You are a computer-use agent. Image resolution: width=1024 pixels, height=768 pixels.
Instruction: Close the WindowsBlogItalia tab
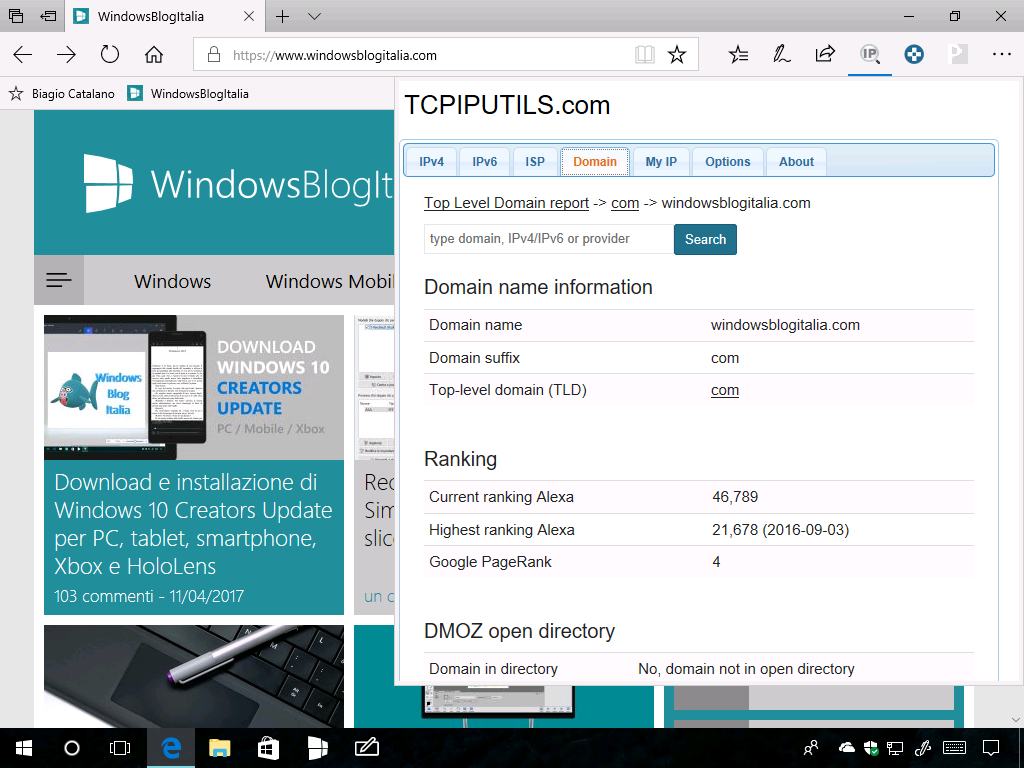(x=249, y=16)
